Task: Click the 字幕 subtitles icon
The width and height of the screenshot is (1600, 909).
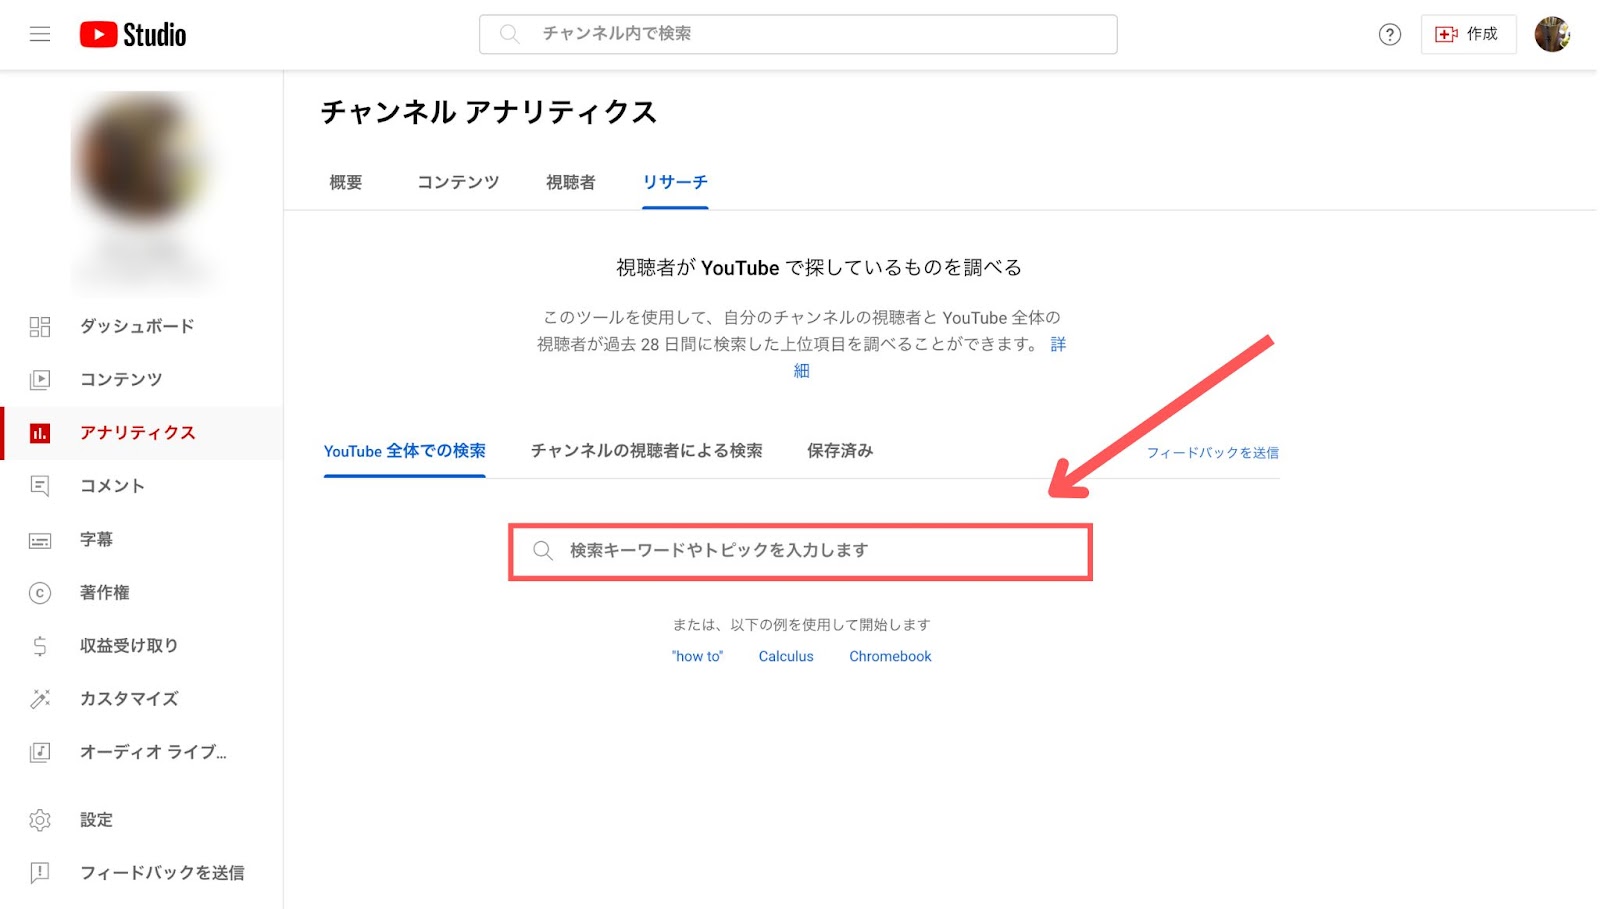Action: click(40, 540)
